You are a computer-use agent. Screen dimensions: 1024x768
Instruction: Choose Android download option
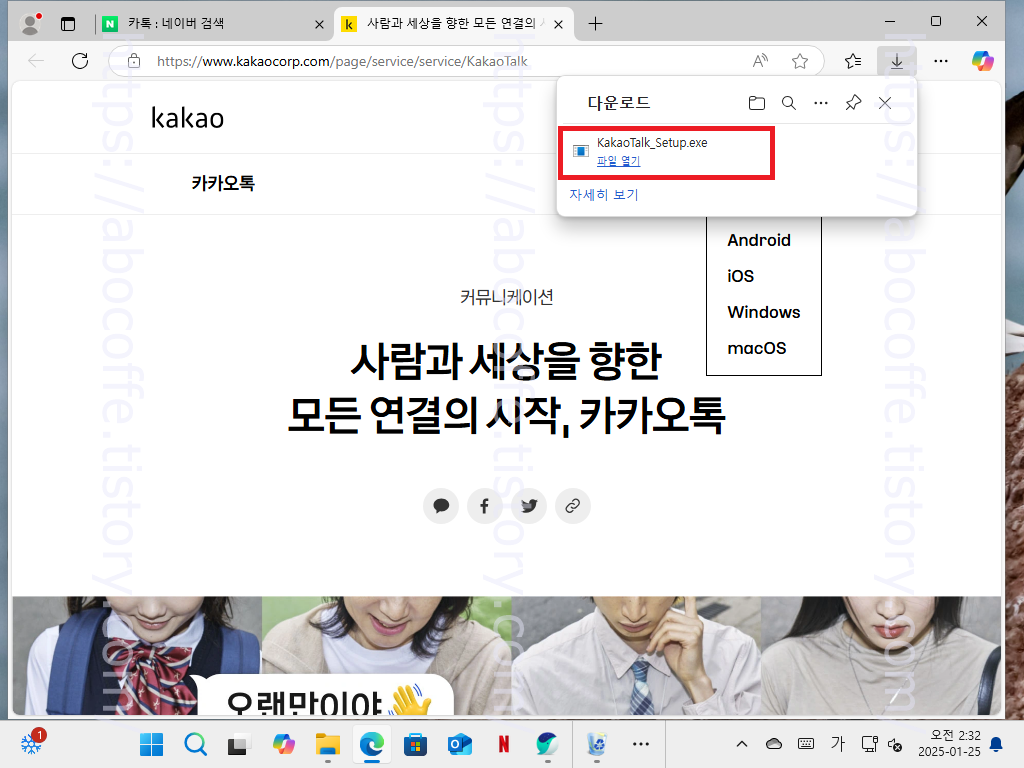click(759, 240)
